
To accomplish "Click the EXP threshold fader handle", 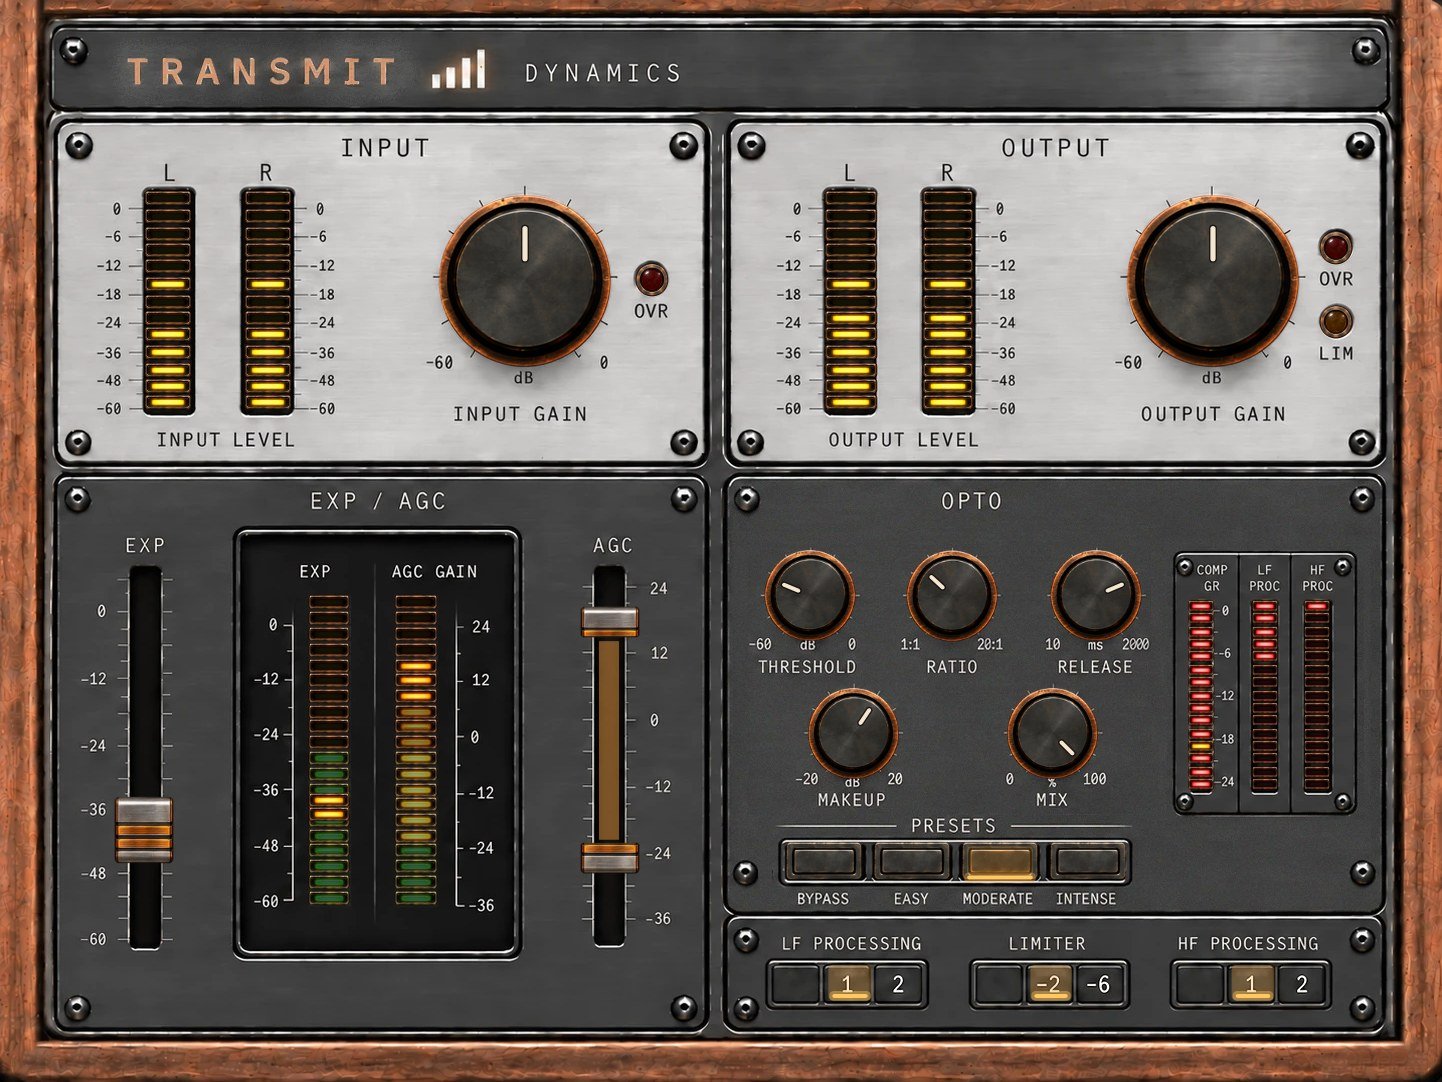I will (x=144, y=829).
